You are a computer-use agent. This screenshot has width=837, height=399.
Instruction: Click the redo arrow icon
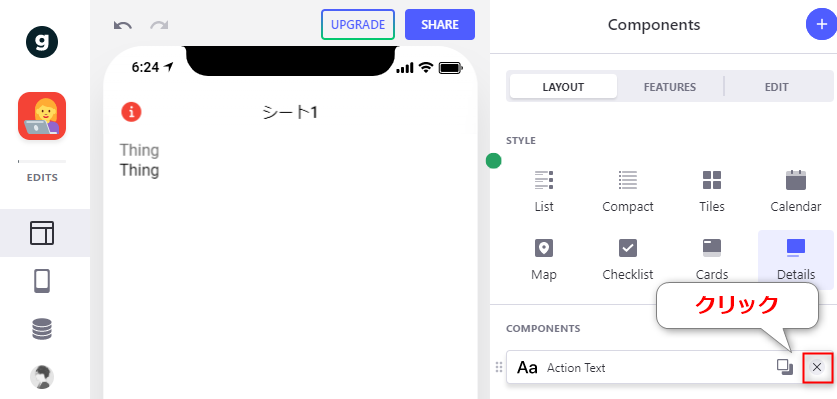pyautogui.click(x=159, y=25)
